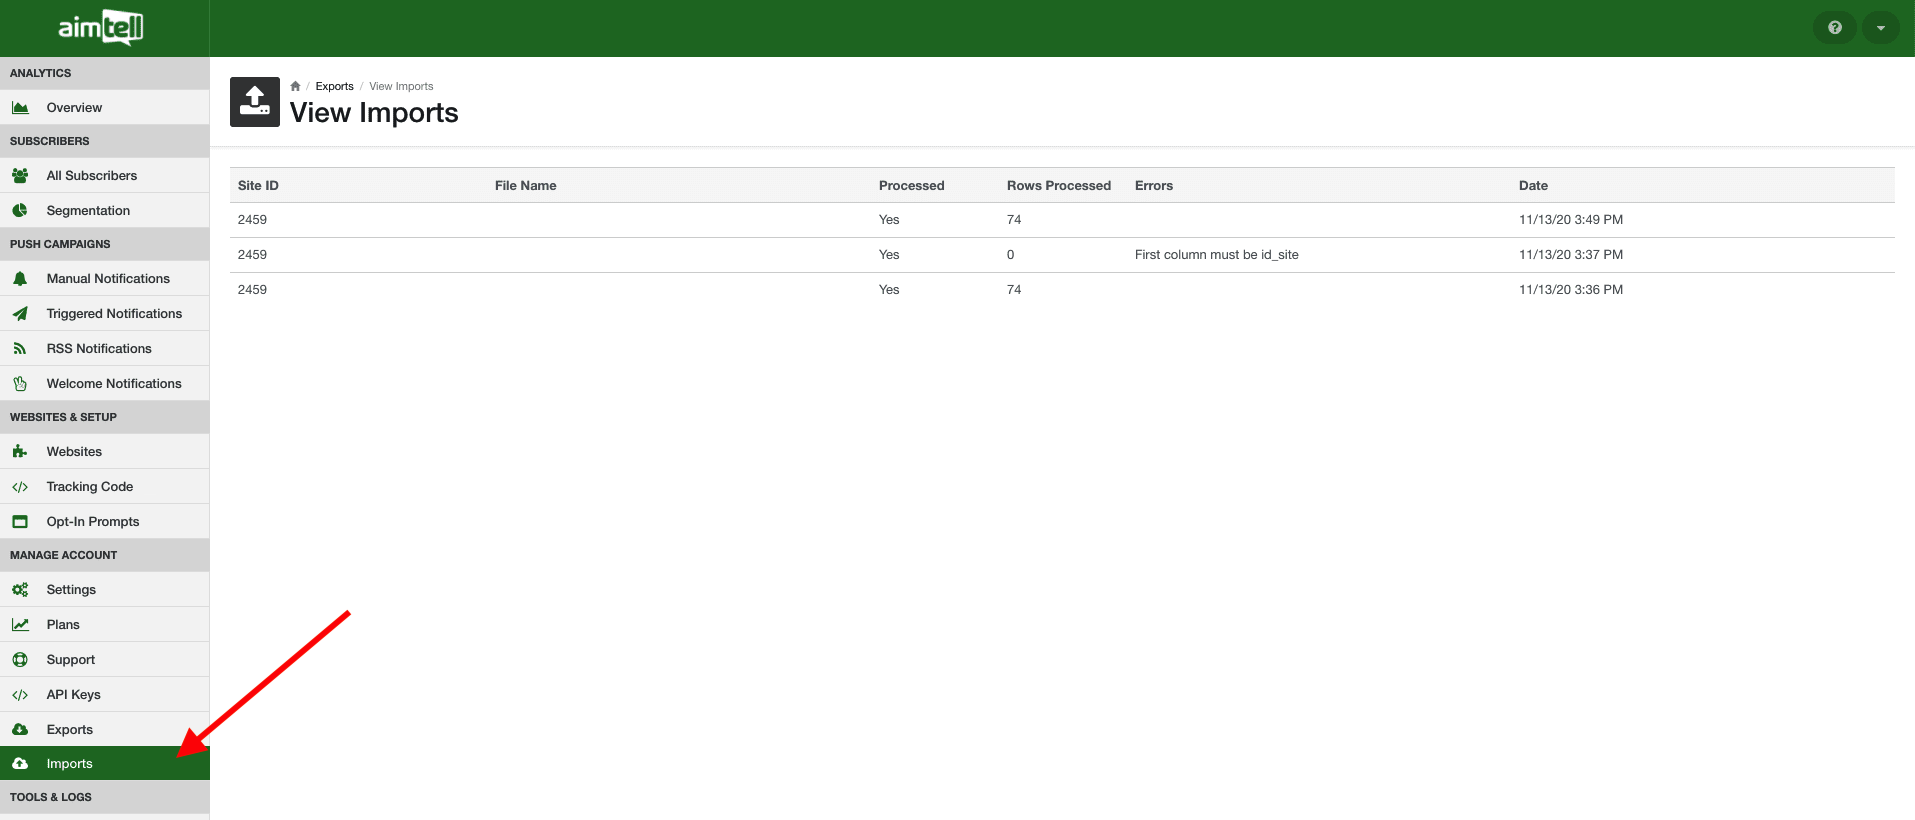Open the account dropdown arrow in header

tap(1880, 28)
